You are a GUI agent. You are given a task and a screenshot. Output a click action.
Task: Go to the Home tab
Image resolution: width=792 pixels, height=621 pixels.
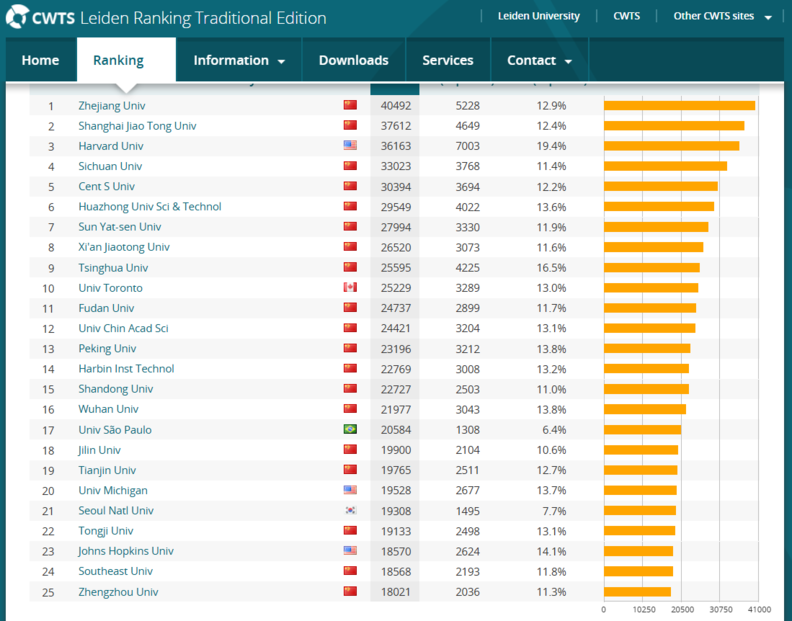40,60
